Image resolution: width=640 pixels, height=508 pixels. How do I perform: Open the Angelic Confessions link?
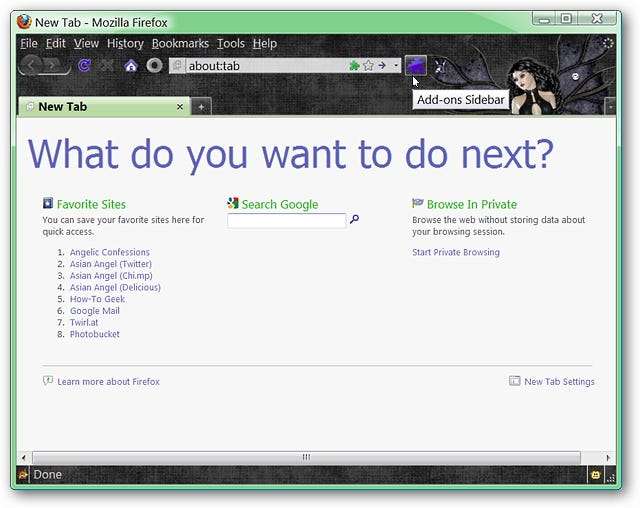110,252
